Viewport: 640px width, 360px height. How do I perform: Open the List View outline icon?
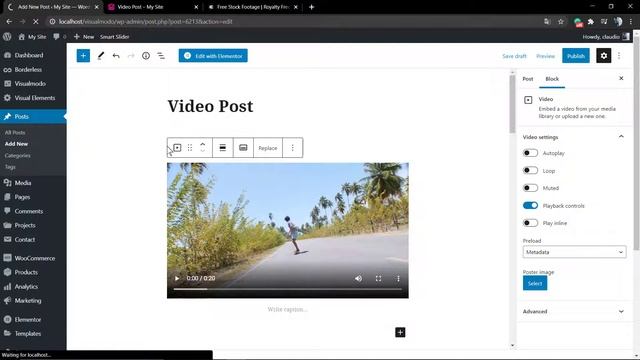click(x=161, y=56)
